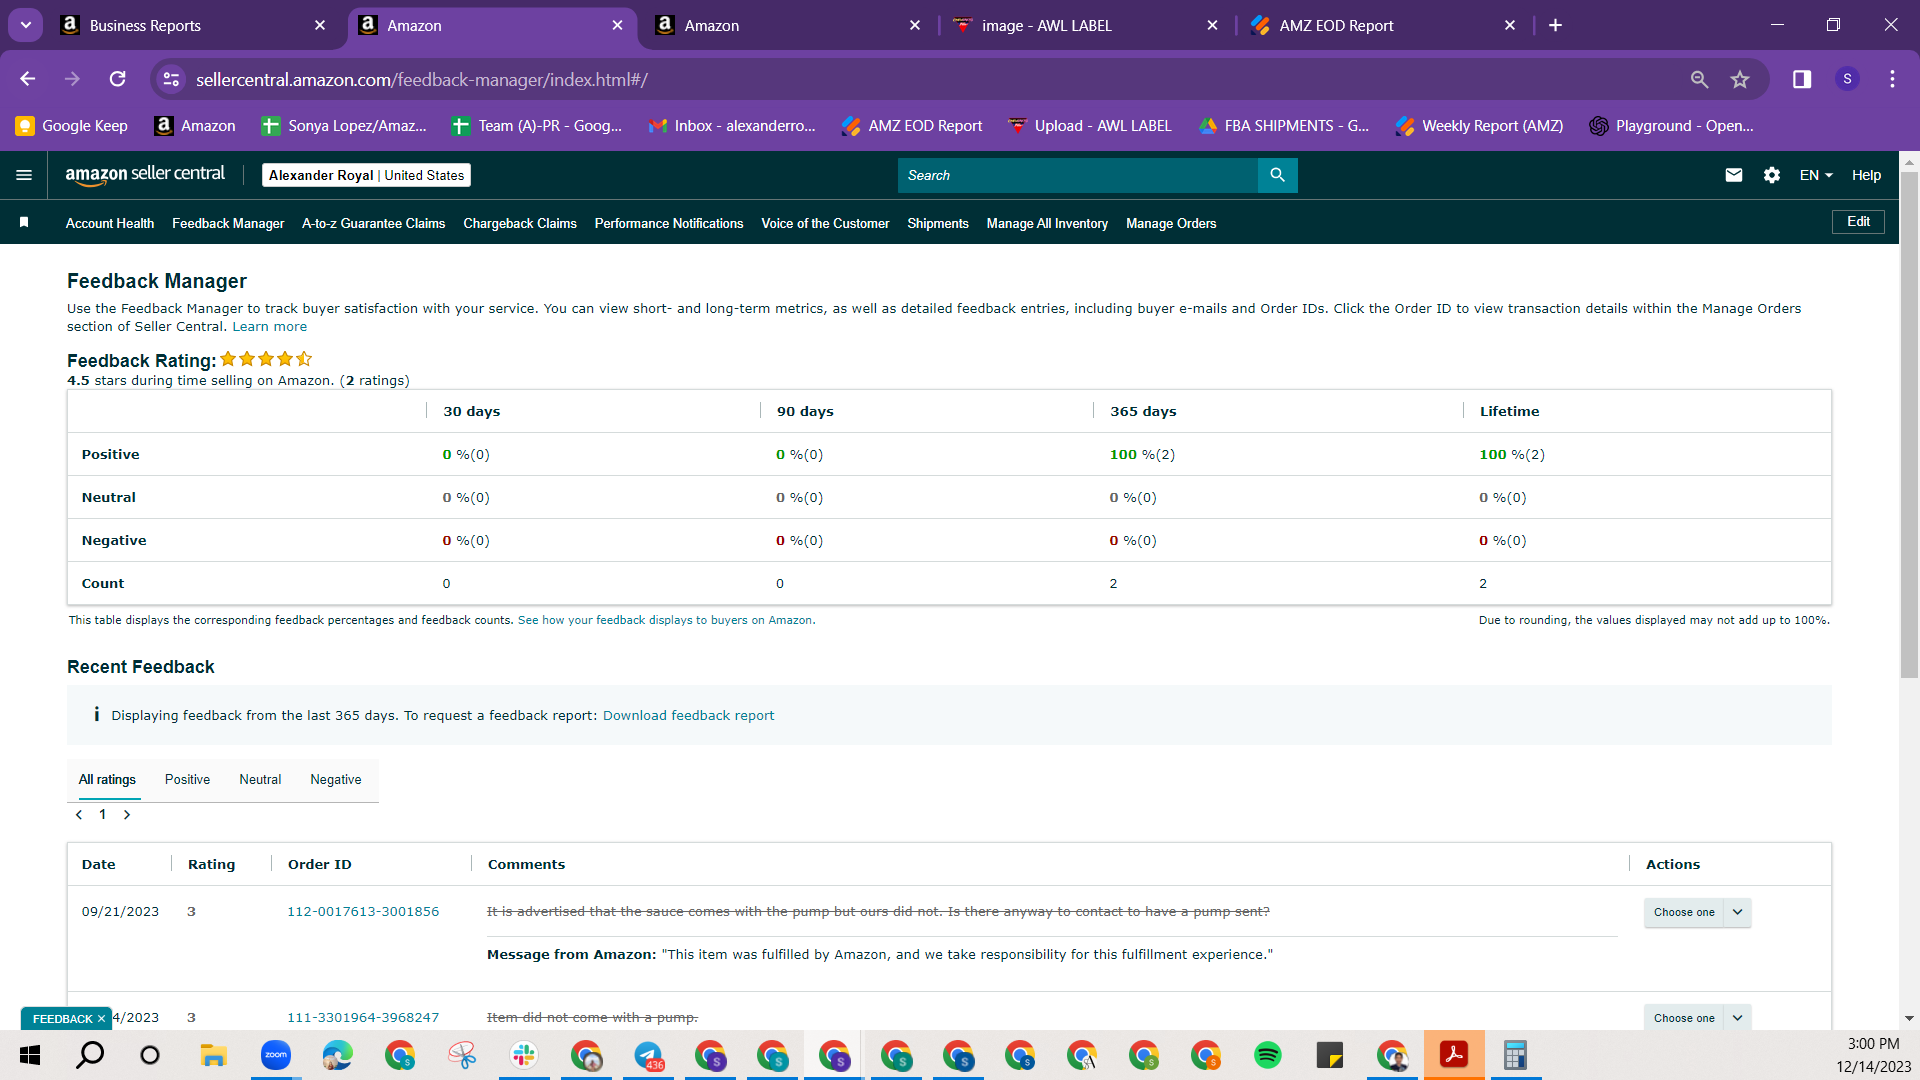1920x1080 pixels.
Task: Open order 111-3301964-3968247 link
Action: tap(363, 1017)
